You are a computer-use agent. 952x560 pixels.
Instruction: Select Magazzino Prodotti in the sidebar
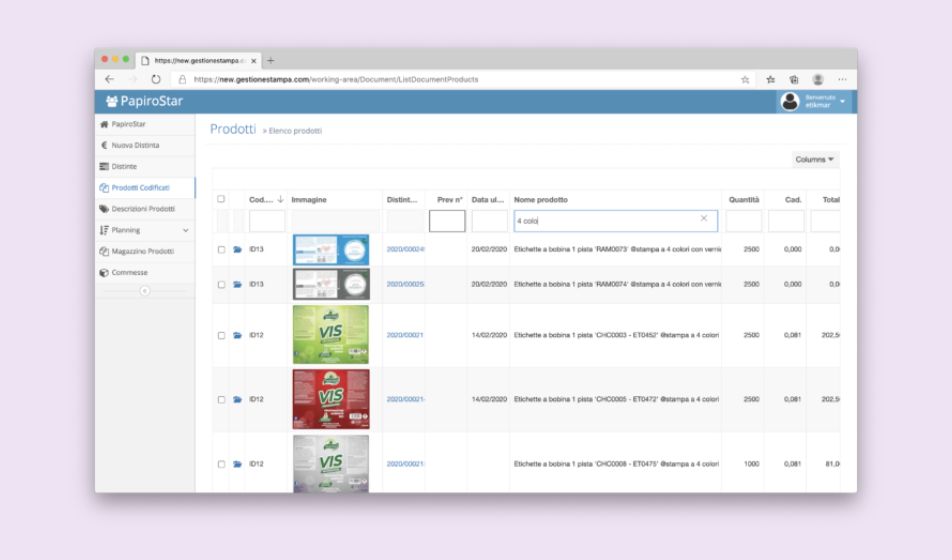(142, 251)
